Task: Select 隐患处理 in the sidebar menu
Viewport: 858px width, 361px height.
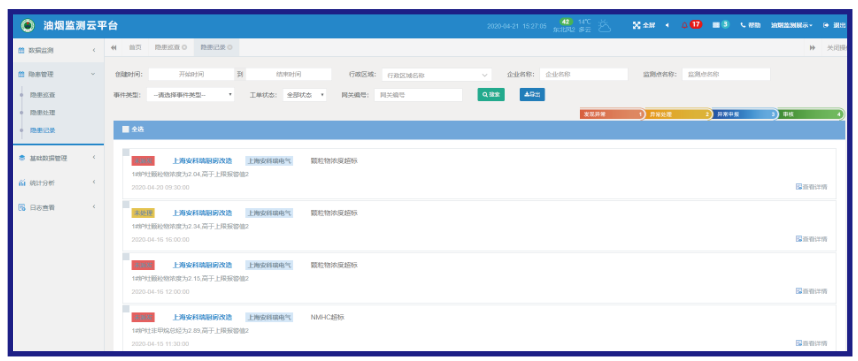Action: [43, 112]
